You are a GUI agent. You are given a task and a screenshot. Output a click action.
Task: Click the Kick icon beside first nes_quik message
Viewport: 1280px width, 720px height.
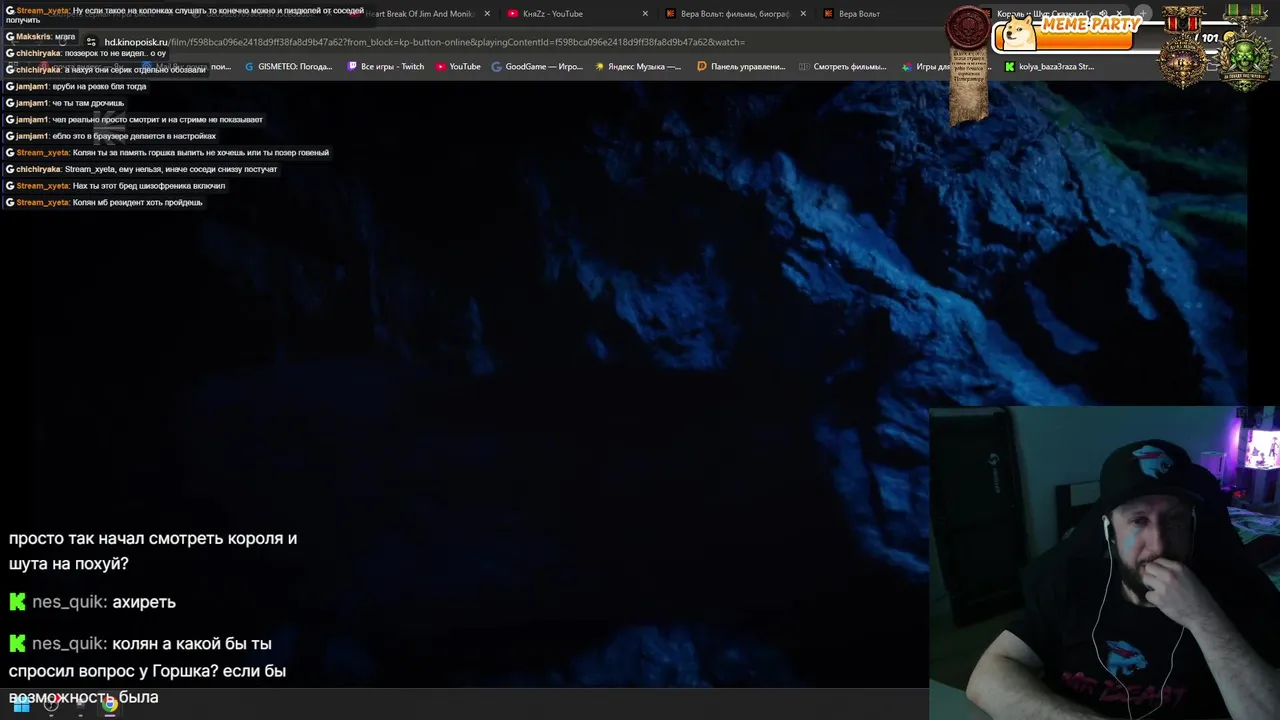(17, 602)
